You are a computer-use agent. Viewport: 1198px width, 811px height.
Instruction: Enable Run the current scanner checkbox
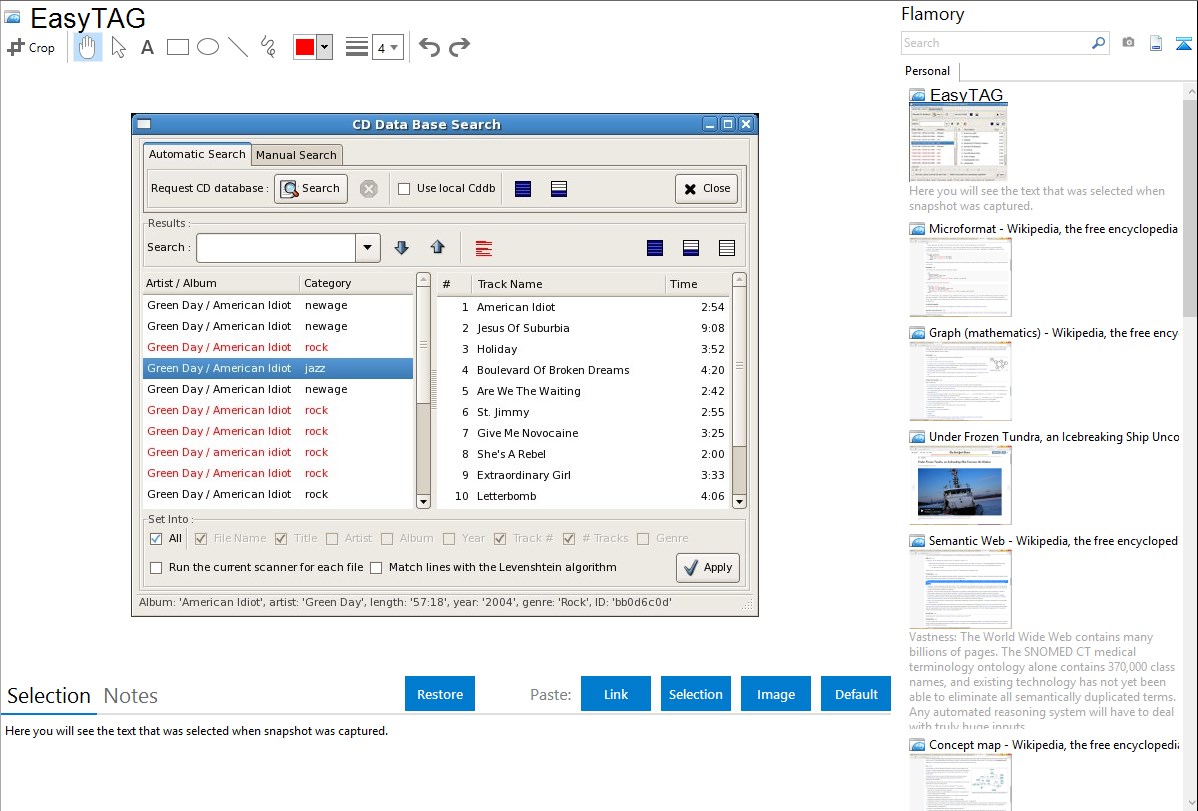point(156,568)
